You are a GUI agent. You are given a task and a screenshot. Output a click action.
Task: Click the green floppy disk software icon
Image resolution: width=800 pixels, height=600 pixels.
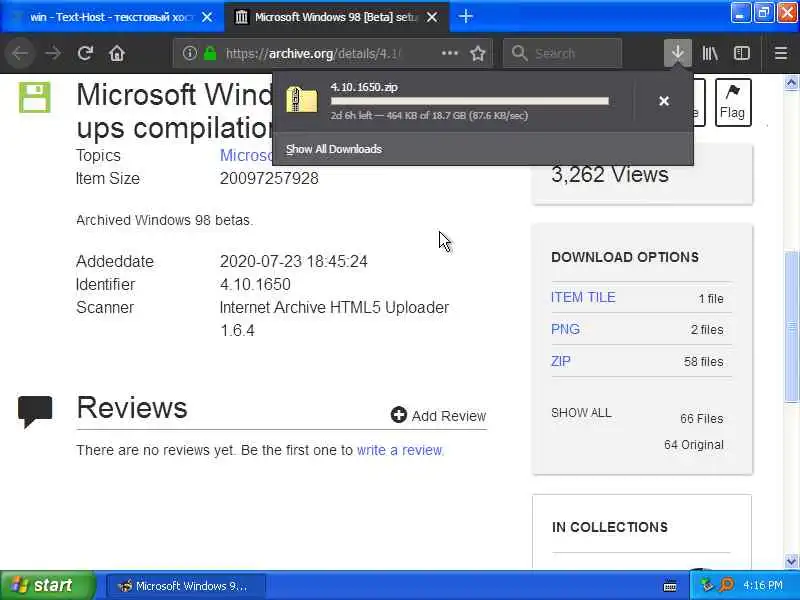(35, 97)
